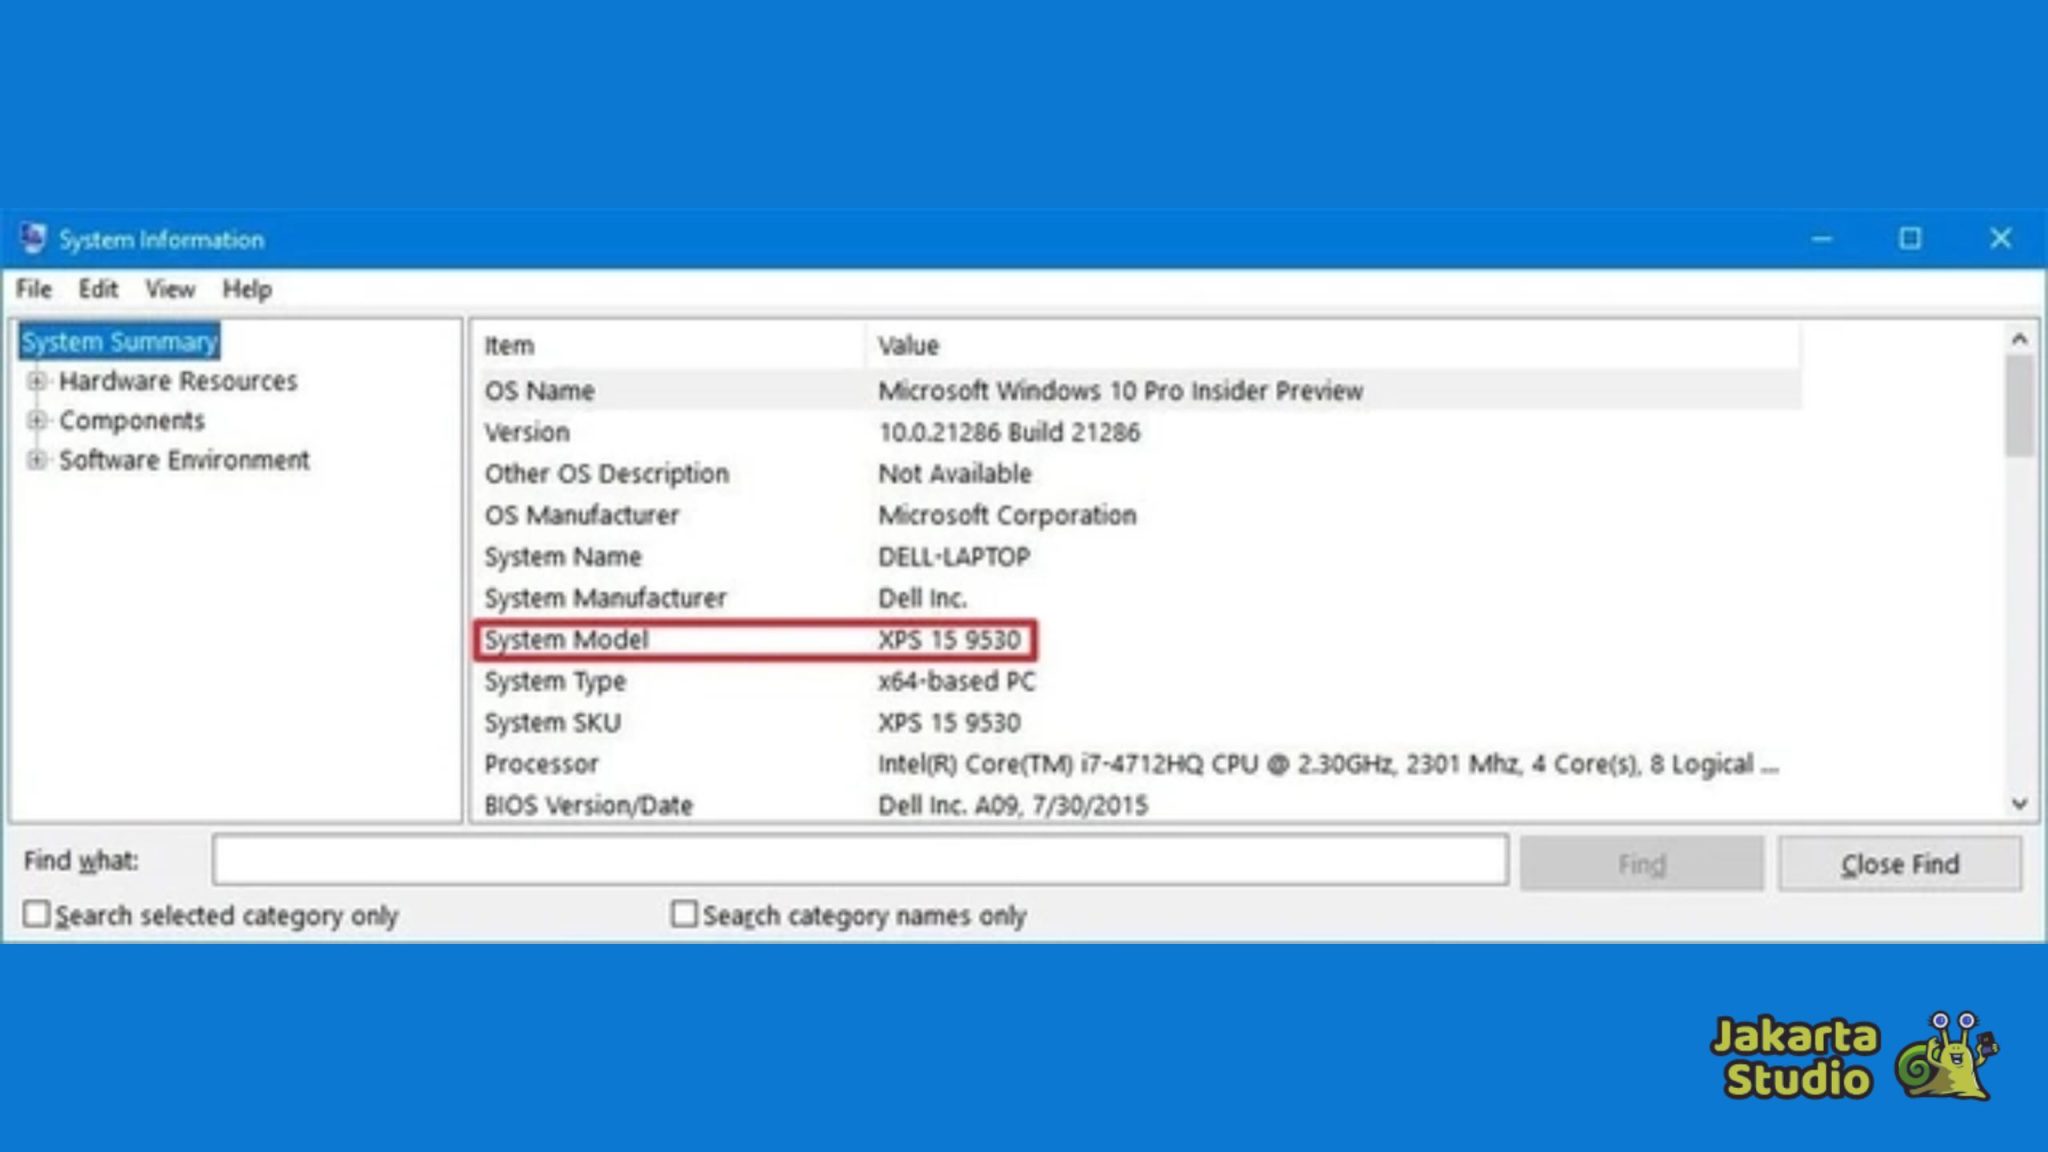Expand the Components tree node
Viewport: 2048px width, 1152px height.
[x=39, y=421]
